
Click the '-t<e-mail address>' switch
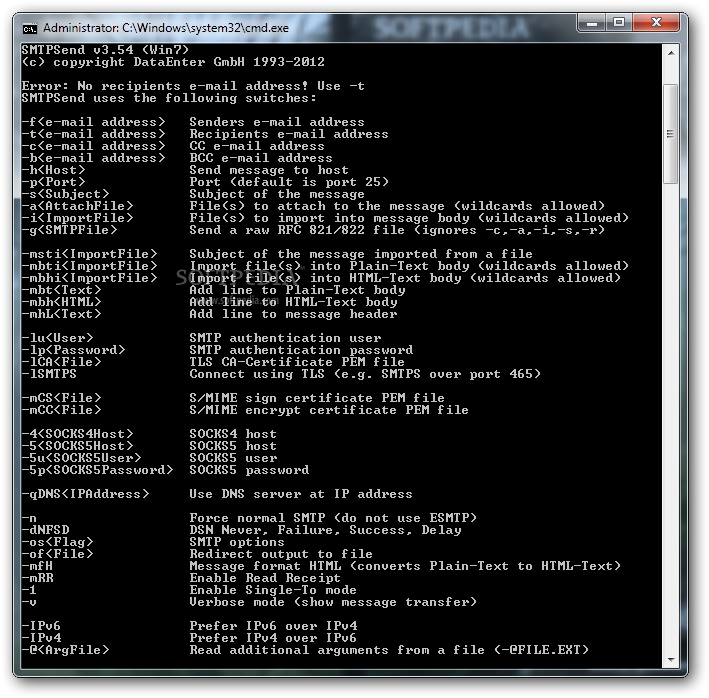pos(94,134)
